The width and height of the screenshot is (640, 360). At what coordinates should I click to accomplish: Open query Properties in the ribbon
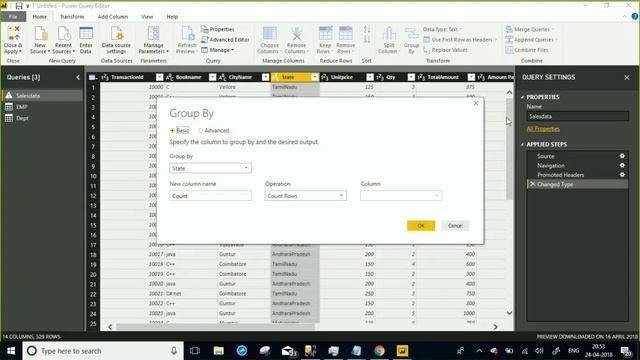click(218, 29)
